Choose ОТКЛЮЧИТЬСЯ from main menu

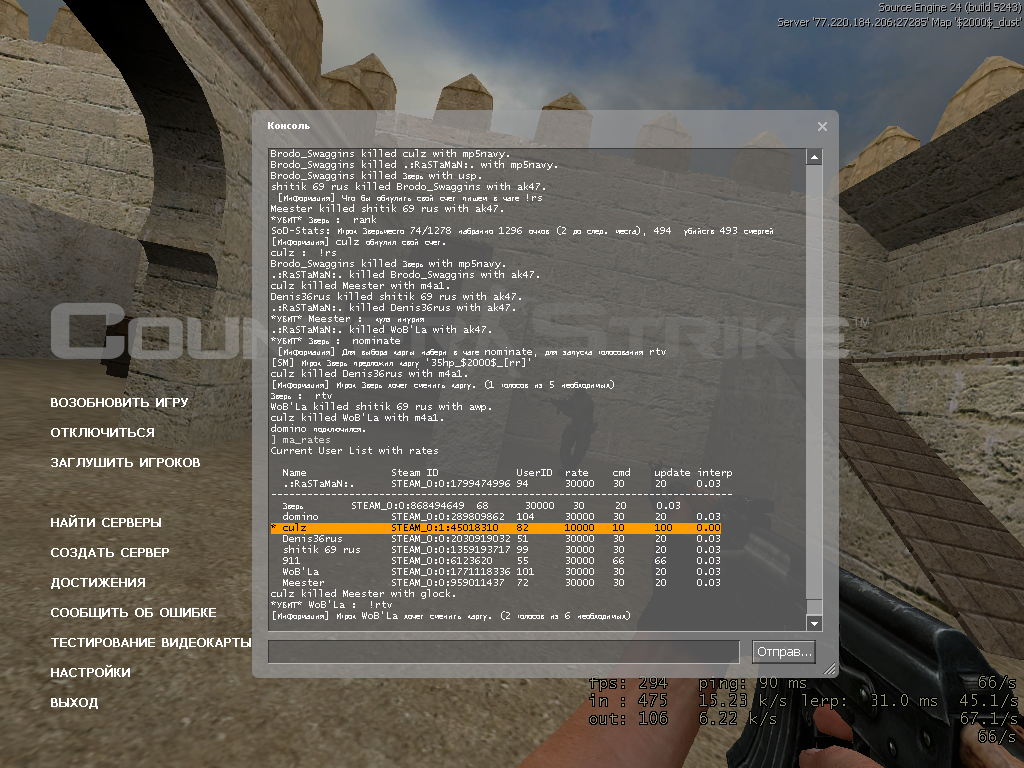point(103,433)
